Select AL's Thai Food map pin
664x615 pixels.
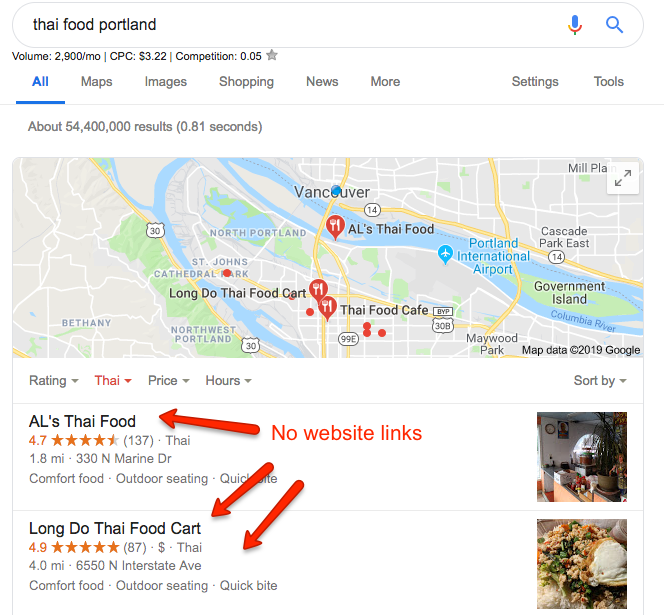(335, 227)
